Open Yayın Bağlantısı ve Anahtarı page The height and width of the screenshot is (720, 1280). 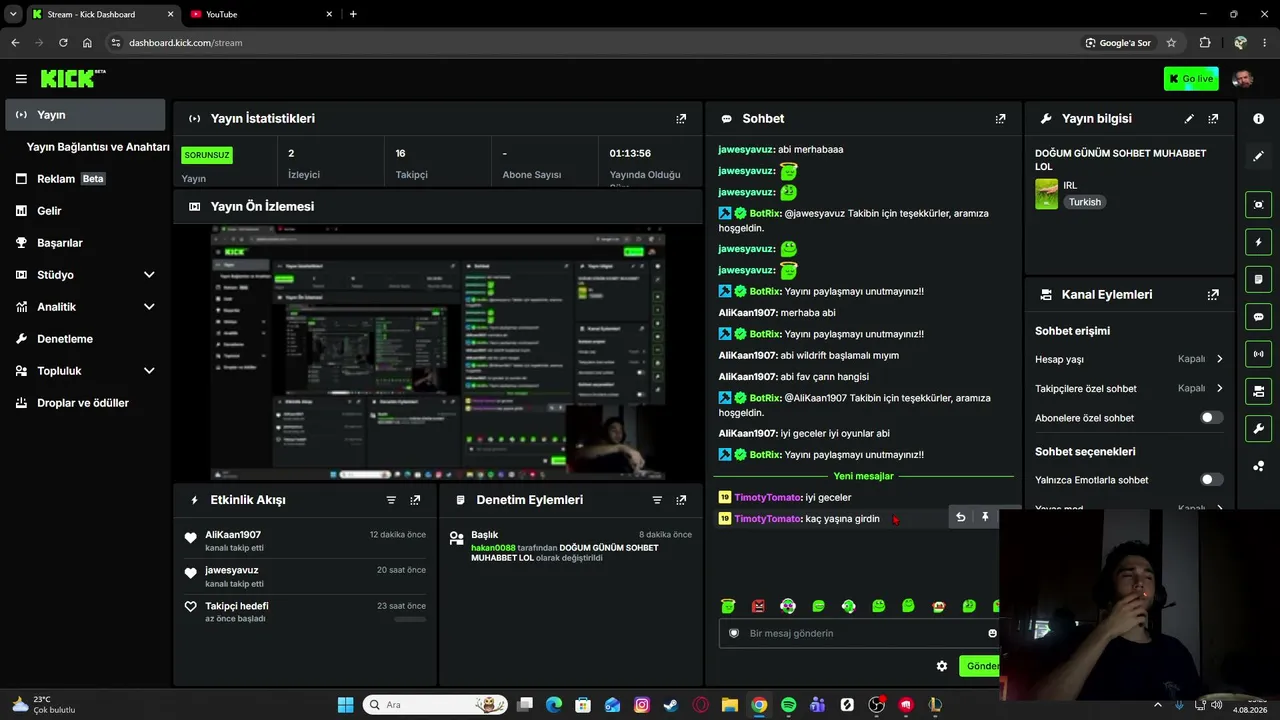coord(98,147)
